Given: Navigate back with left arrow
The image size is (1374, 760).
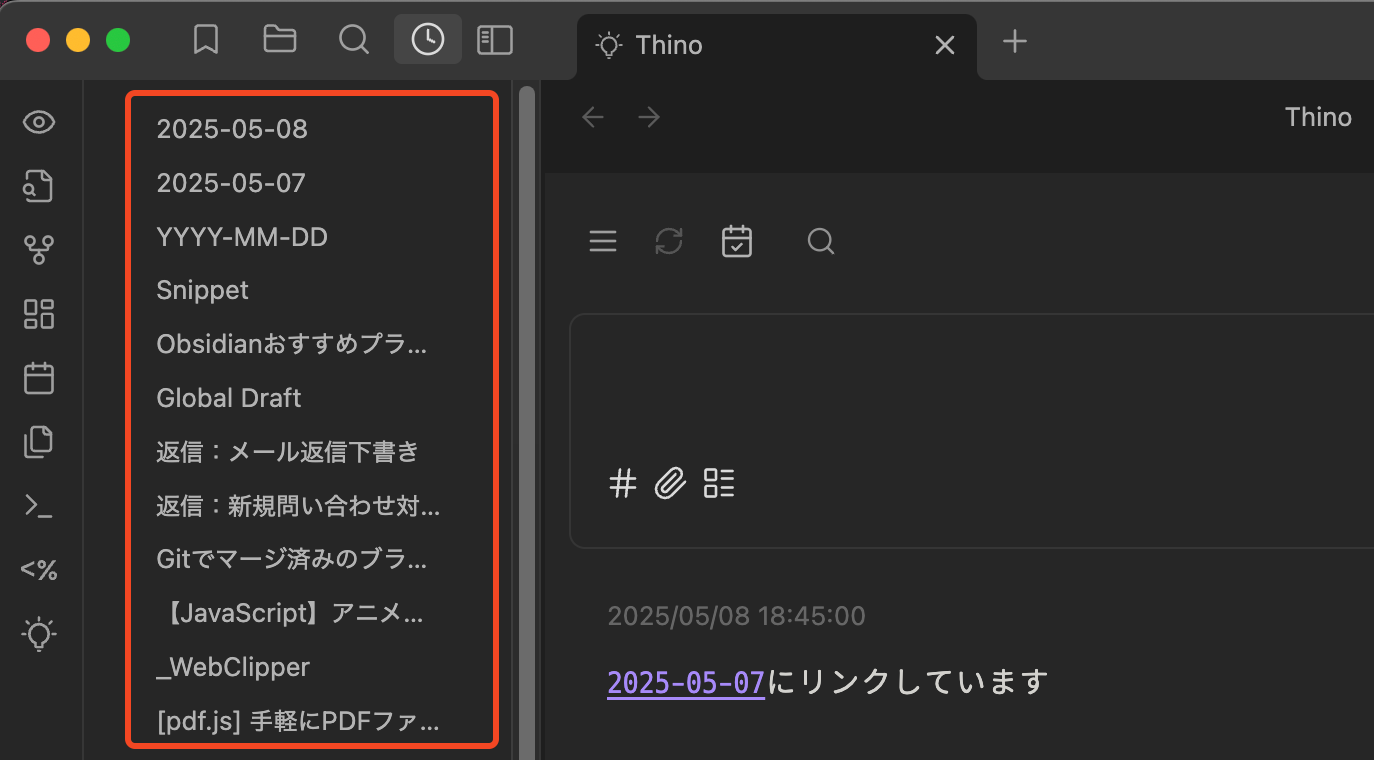Looking at the screenshot, I should click(x=593, y=118).
